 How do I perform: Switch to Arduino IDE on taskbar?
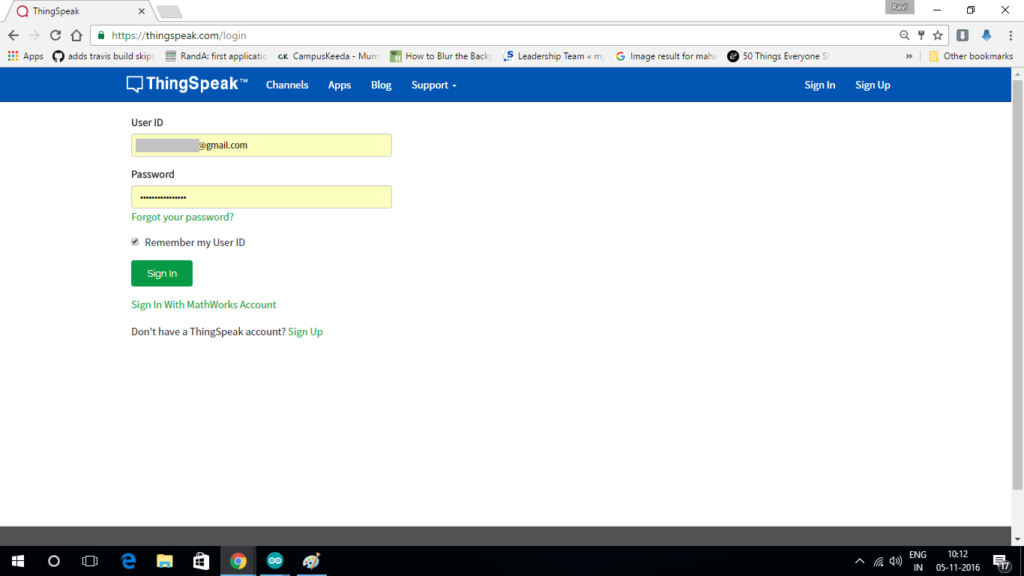275,561
